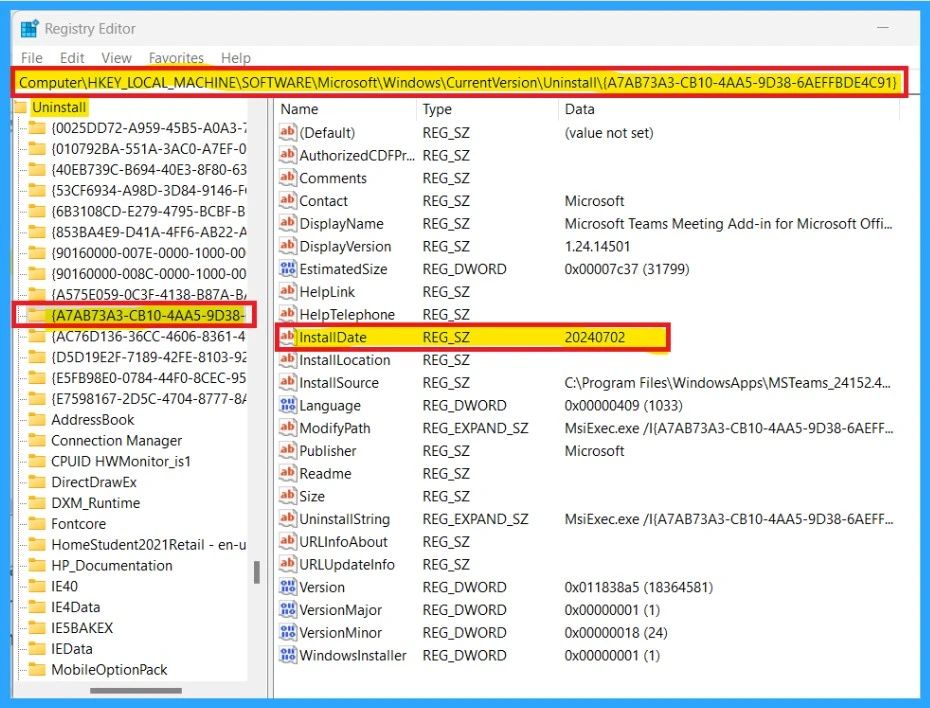Select the {A7AB73A3-CB10-4AA5 key in tree

point(148,315)
